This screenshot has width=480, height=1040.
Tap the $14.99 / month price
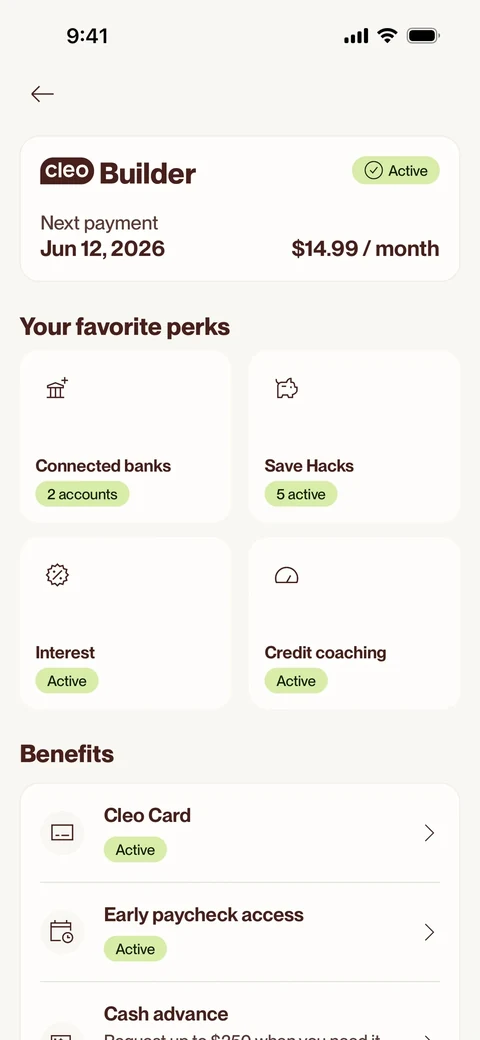click(x=365, y=249)
